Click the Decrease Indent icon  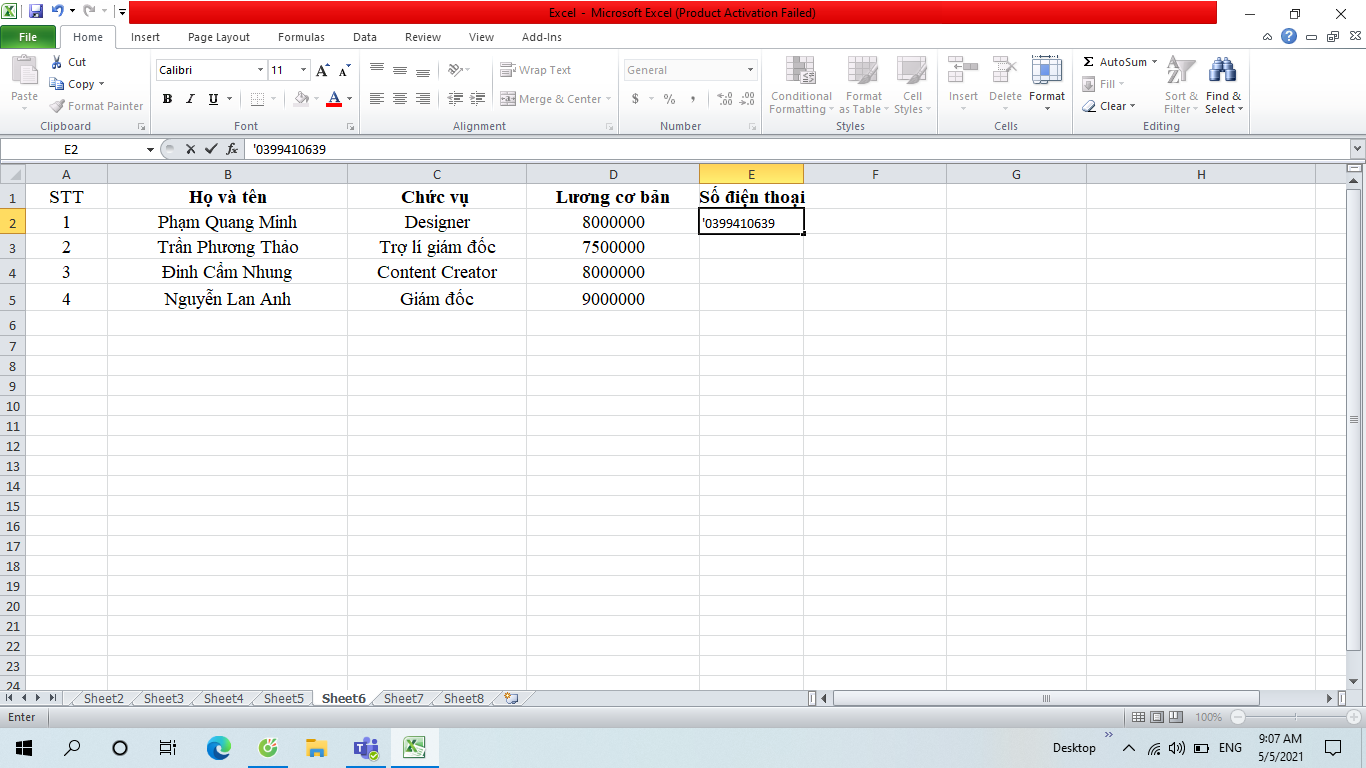(456, 99)
